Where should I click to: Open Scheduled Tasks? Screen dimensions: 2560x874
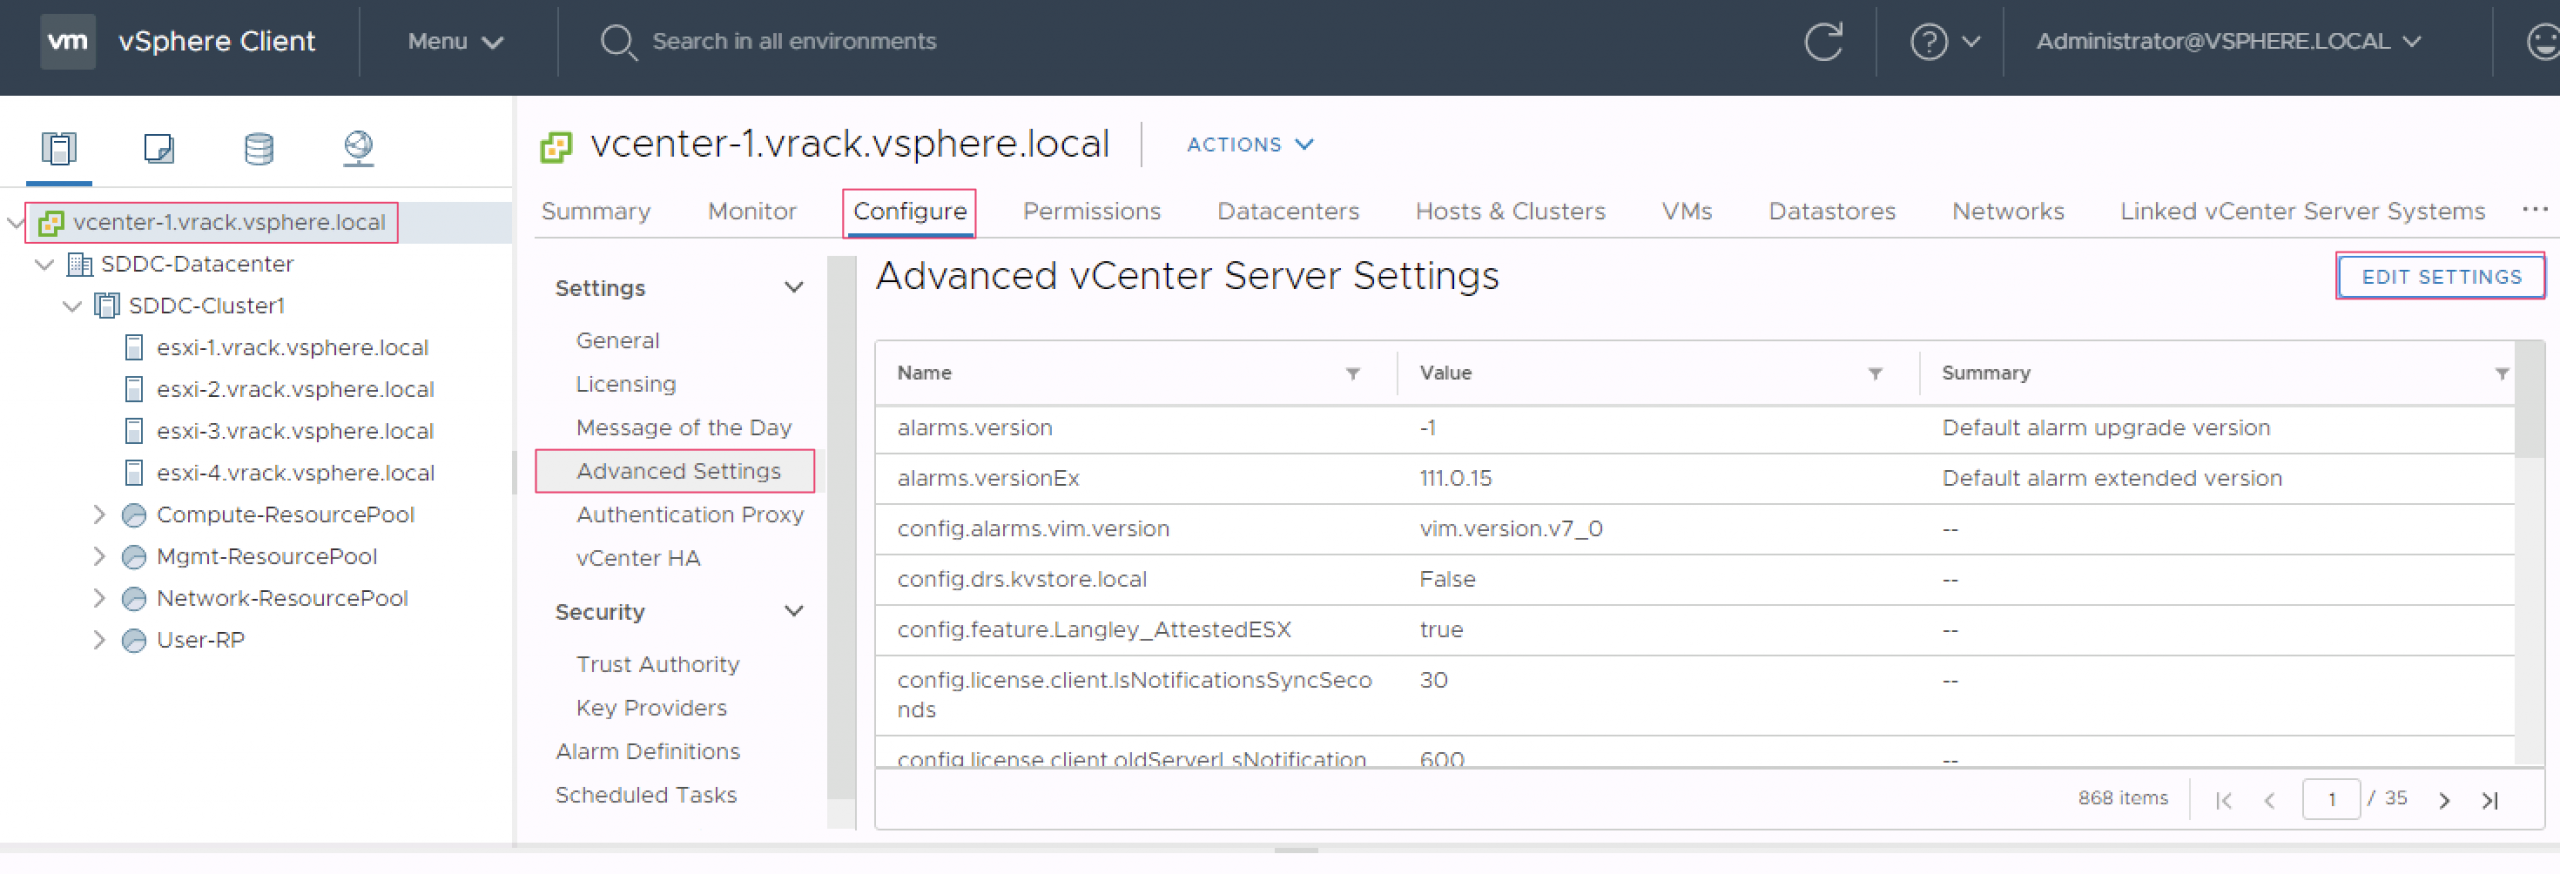(646, 795)
